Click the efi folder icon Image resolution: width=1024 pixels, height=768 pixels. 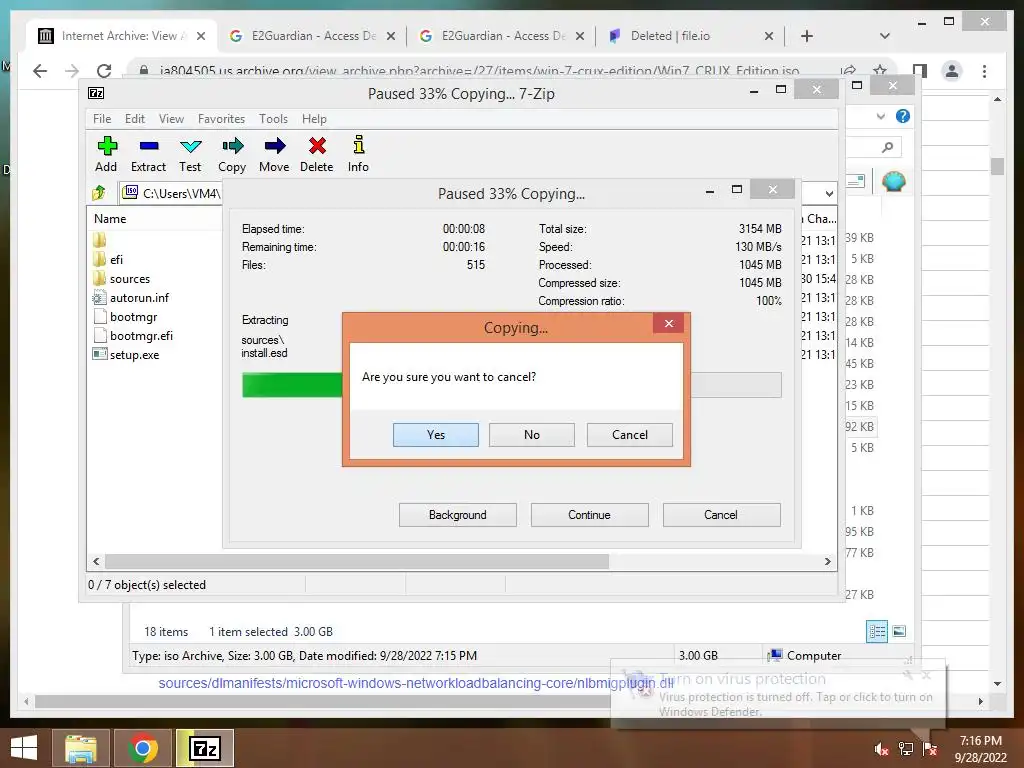tap(99, 259)
